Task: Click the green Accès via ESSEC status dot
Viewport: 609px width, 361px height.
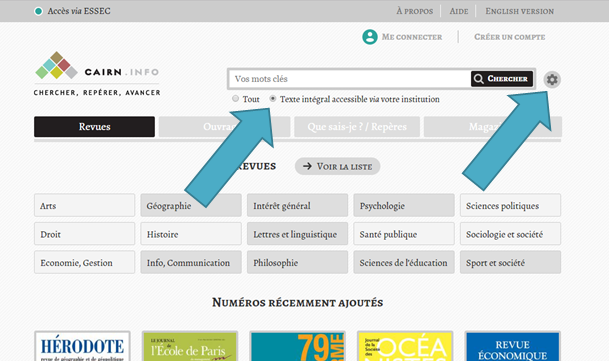Action: (38, 11)
